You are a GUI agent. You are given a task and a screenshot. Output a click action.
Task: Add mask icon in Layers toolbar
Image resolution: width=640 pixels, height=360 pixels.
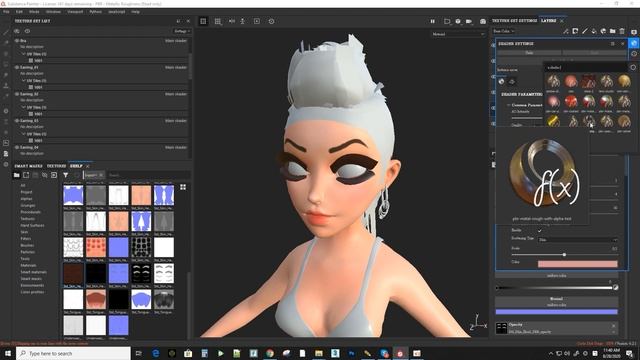575,31
